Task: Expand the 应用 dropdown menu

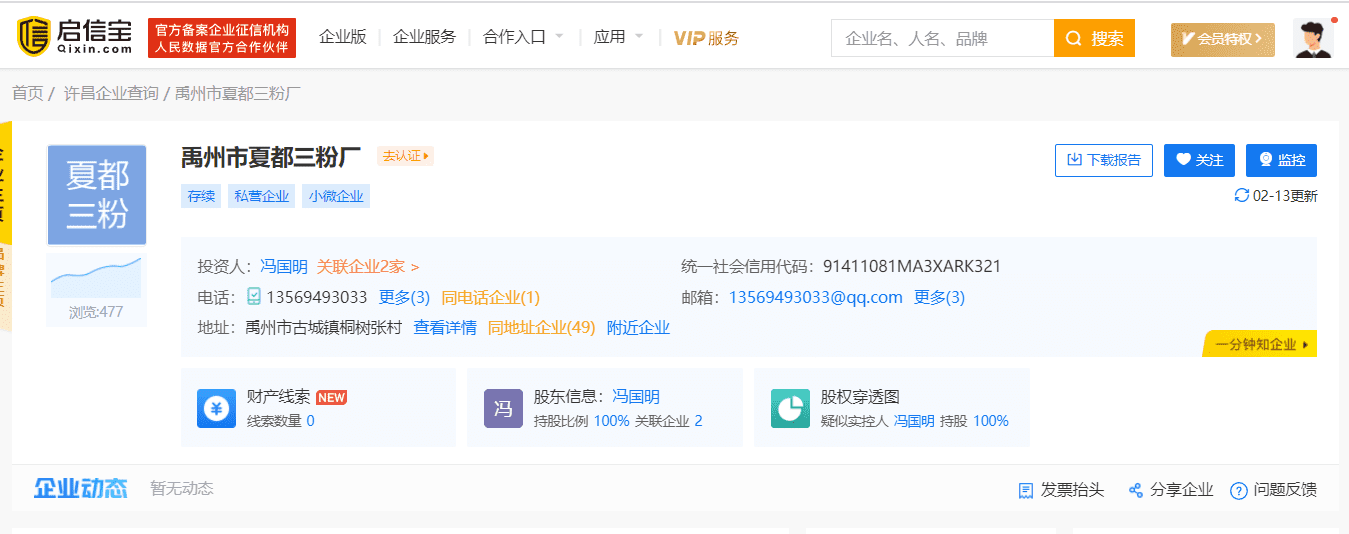Action: tap(618, 37)
